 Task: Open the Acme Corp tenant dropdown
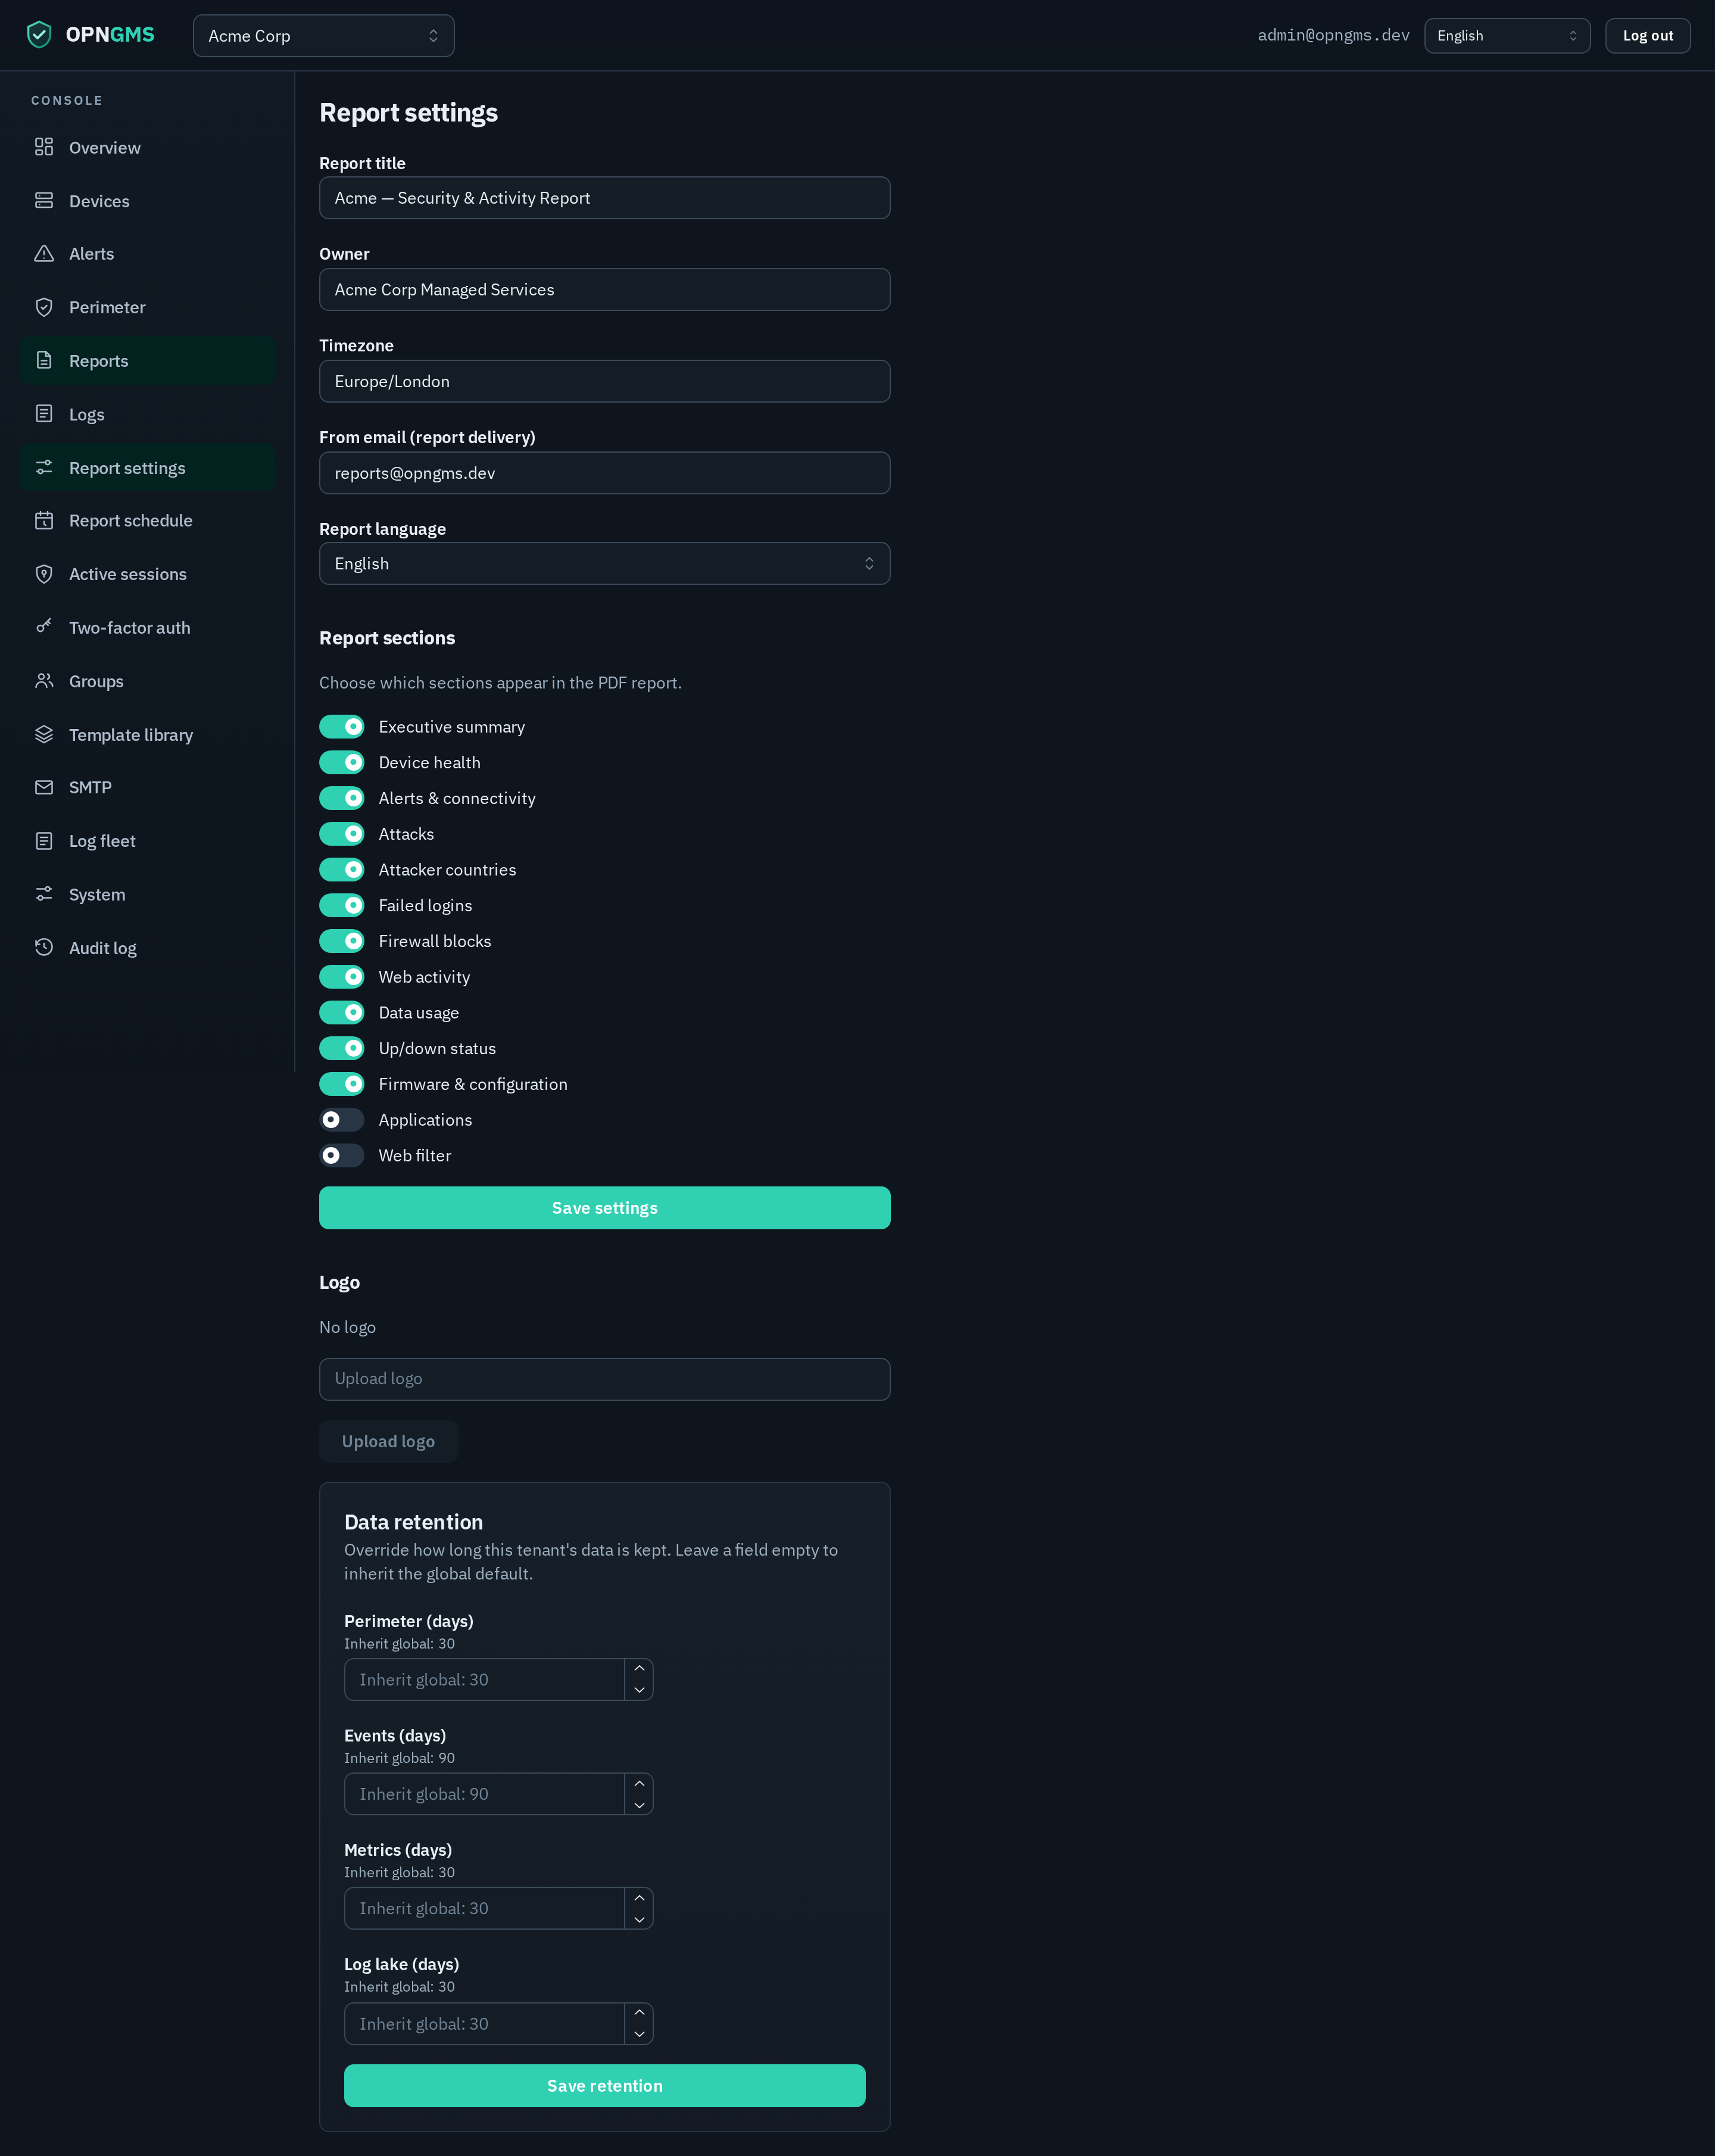pos(323,36)
